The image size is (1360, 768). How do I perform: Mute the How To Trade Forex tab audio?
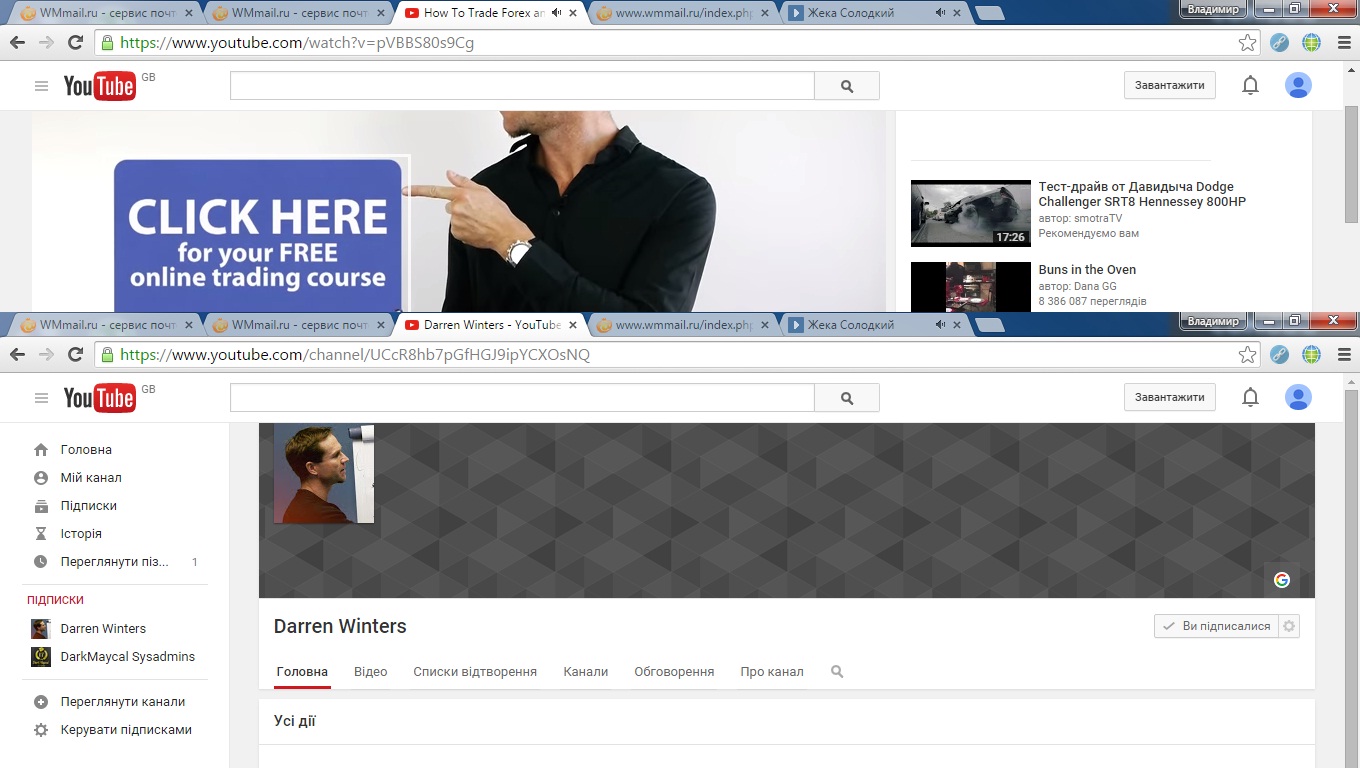pyautogui.click(x=556, y=13)
